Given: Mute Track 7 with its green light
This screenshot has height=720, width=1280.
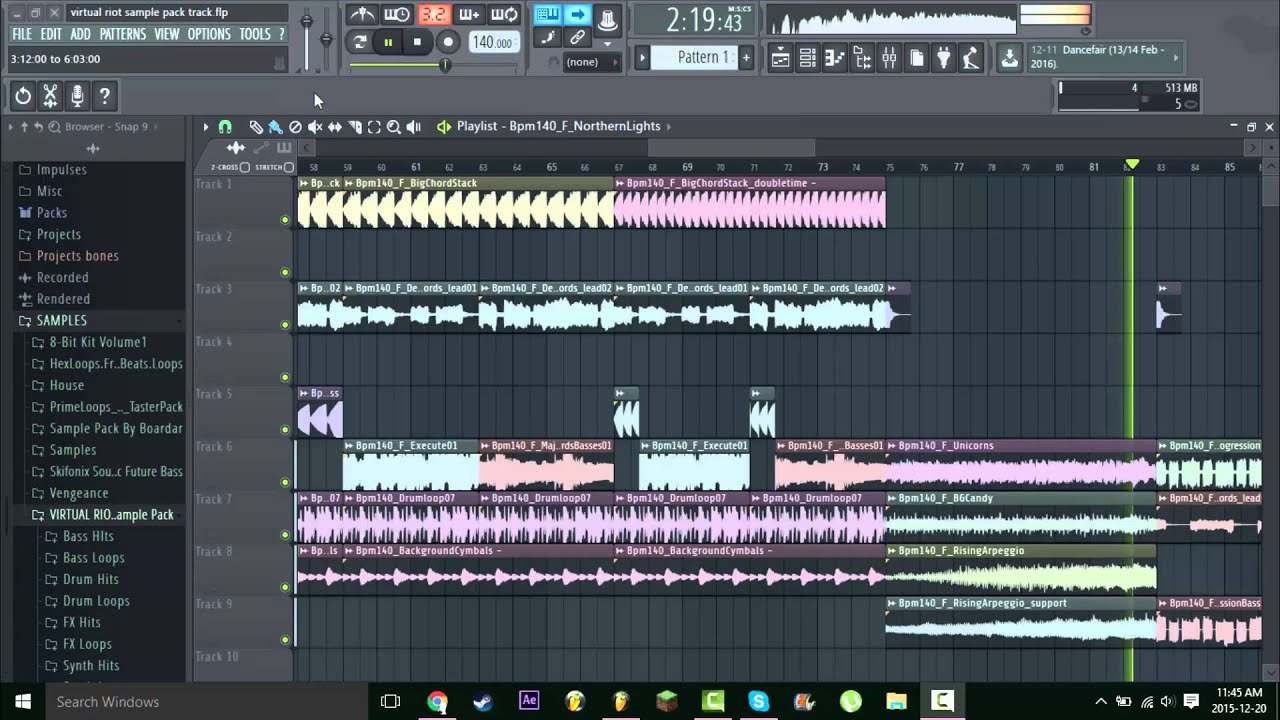Looking at the screenshot, I should 285,535.
